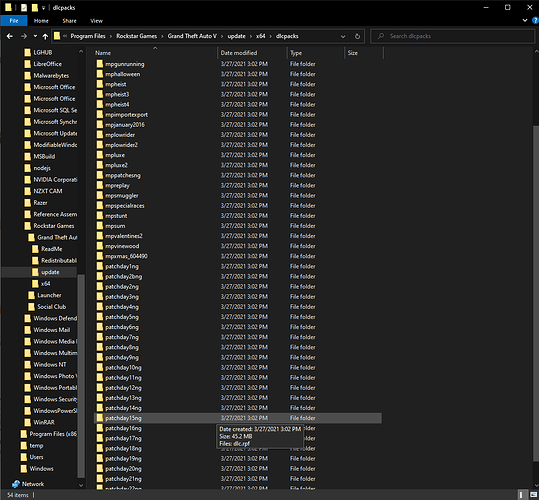Select the mpspecialraces folder icon
Viewport: 539px width, 500px height.
(100, 205)
